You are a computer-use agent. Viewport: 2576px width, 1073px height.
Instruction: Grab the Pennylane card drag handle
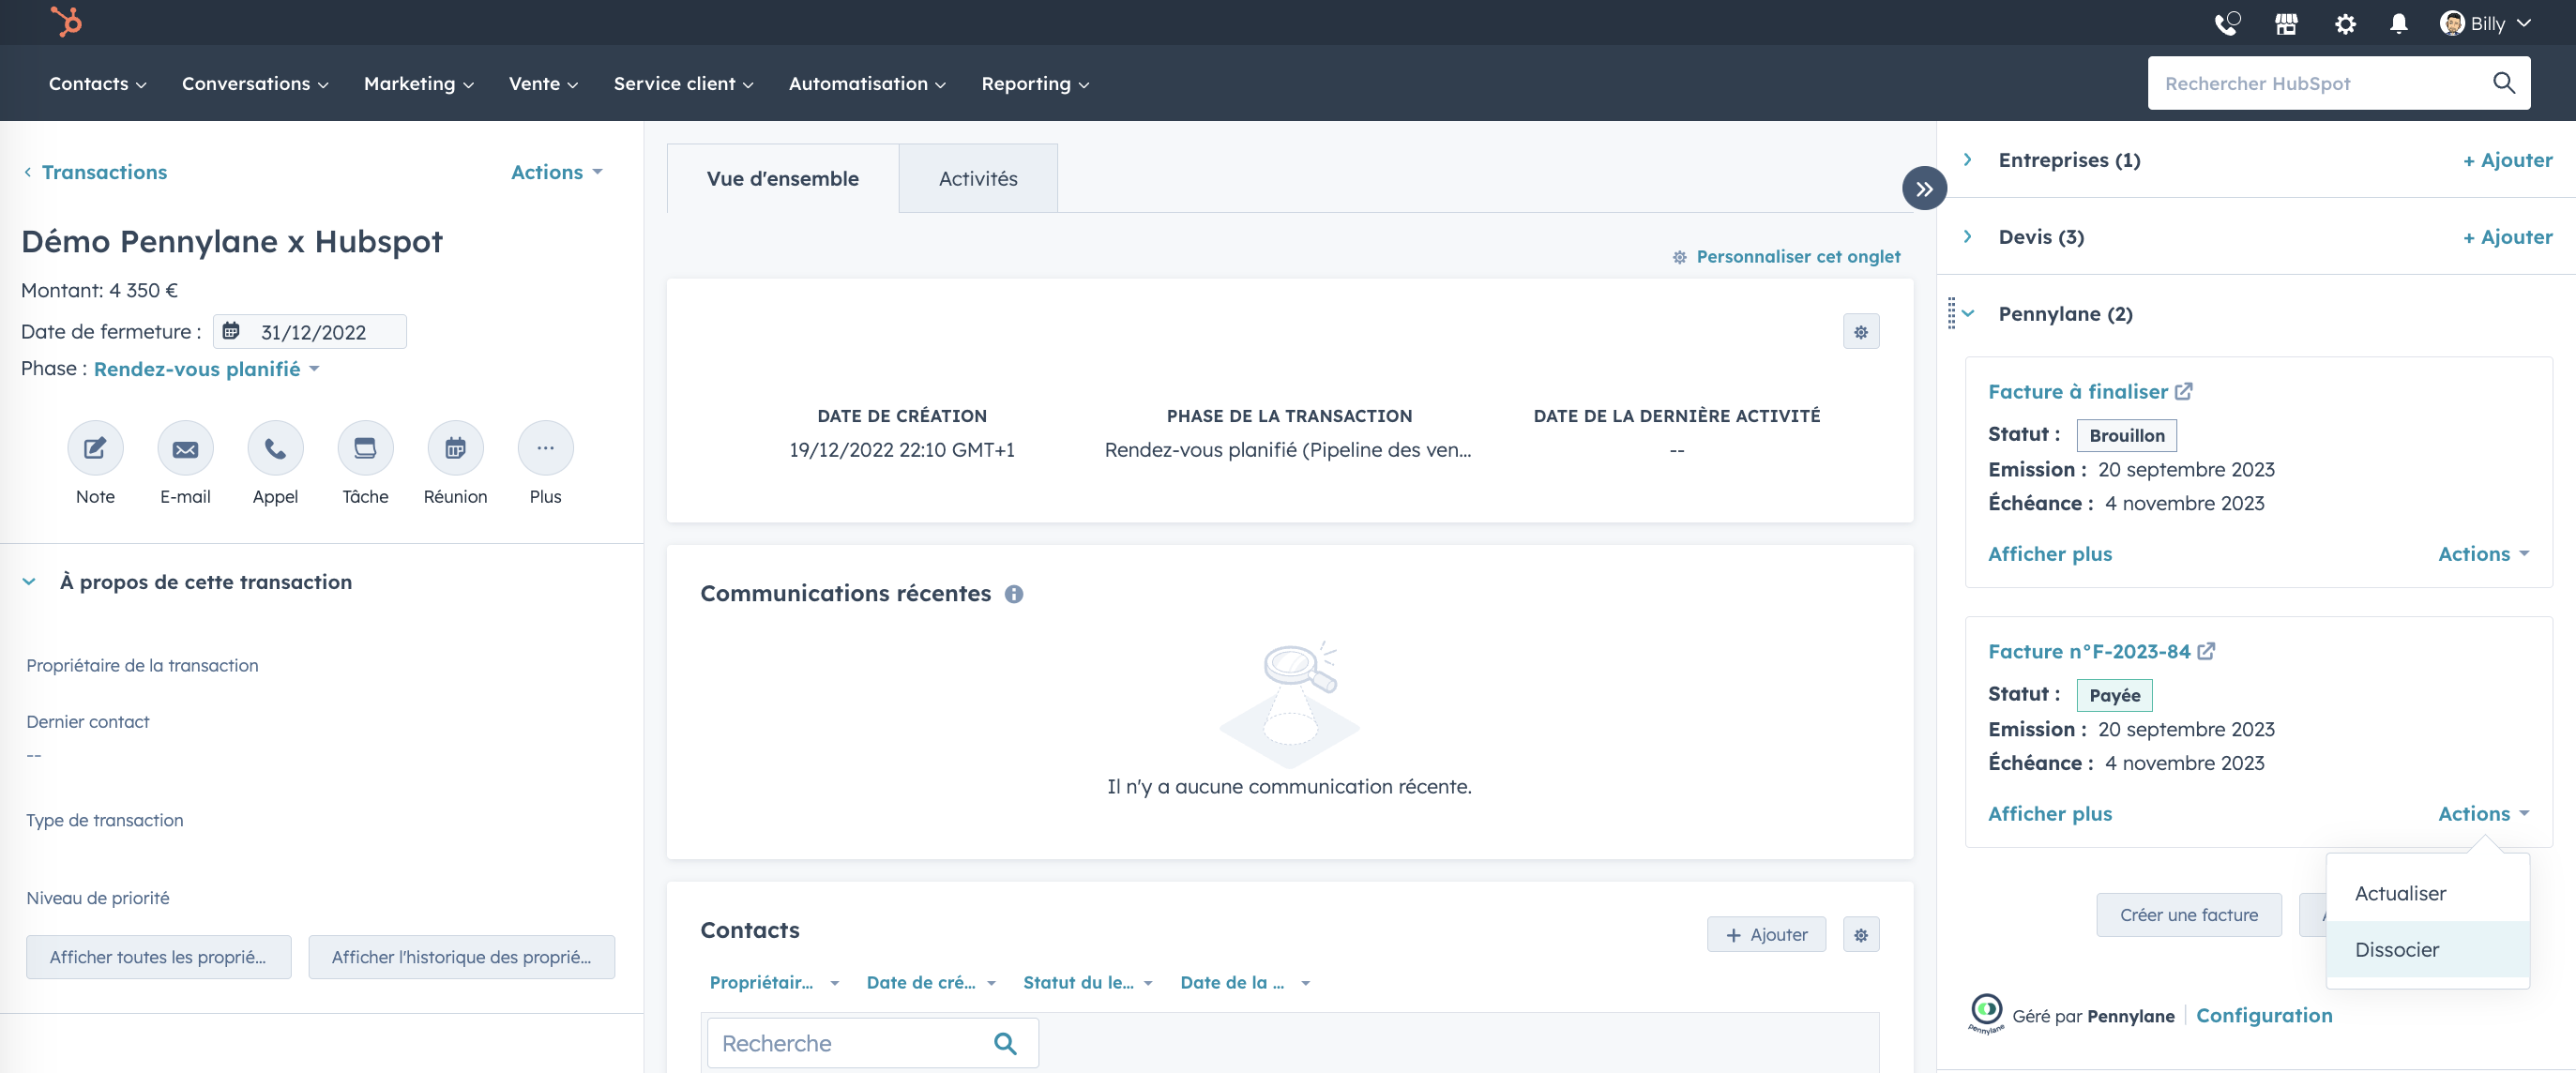click(x=1951, y=313)
